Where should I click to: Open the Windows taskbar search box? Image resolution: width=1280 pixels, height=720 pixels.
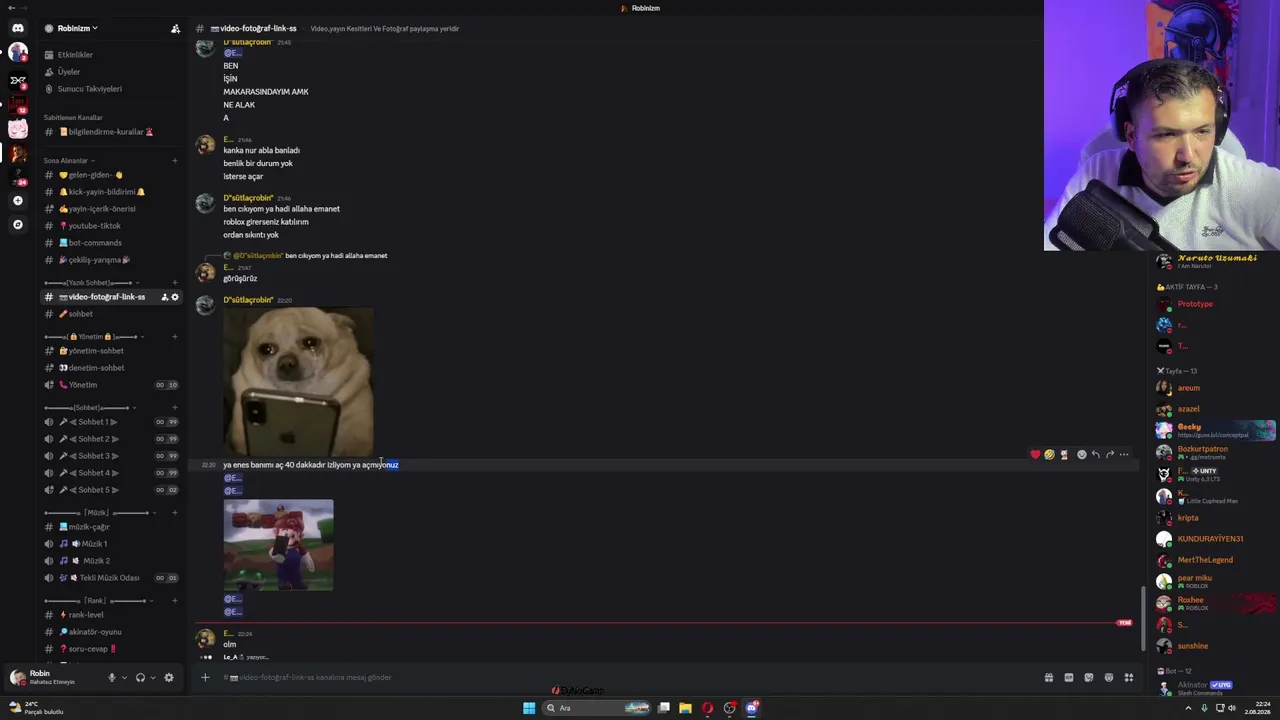point(597,708)
